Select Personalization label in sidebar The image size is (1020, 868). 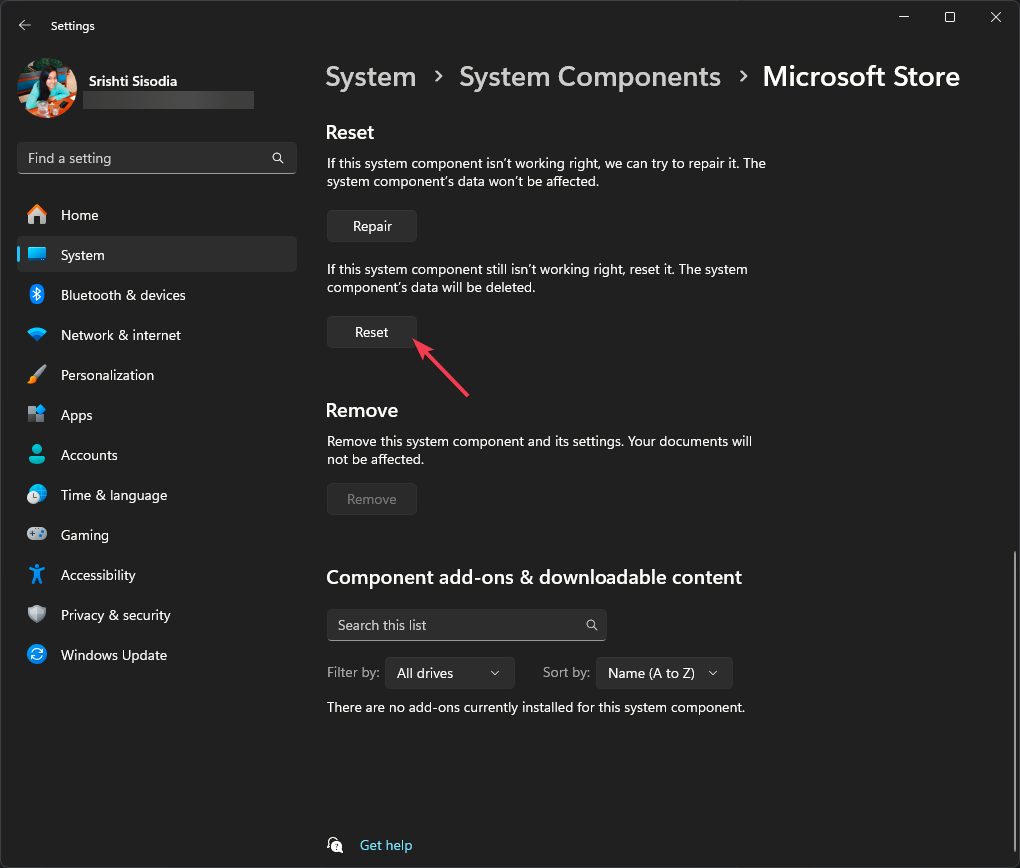point(107,375)
